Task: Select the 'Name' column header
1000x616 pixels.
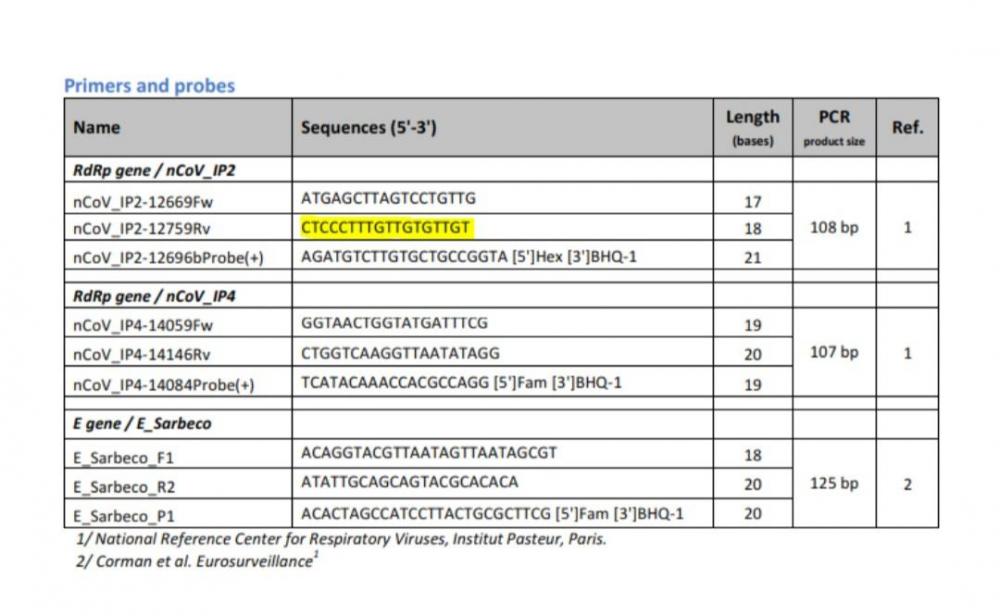Action: 97,127
